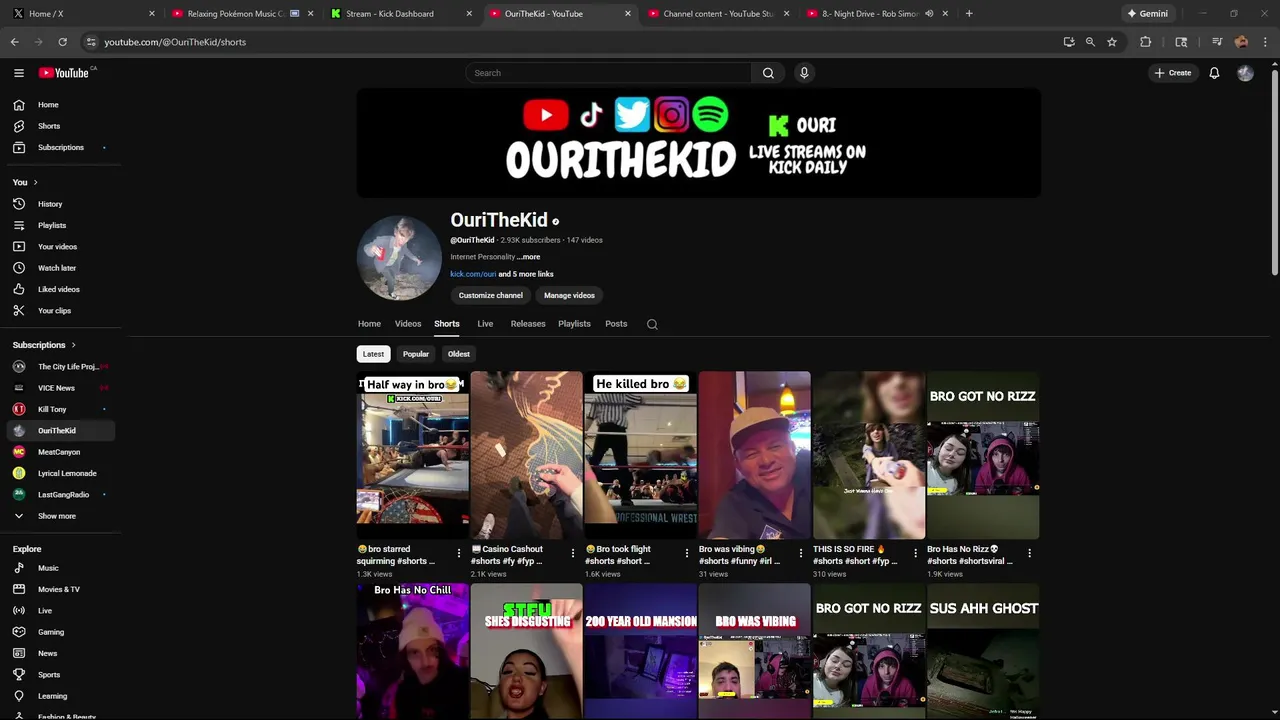
Task: Open Liked videos
Action: (x=60, y=290)
